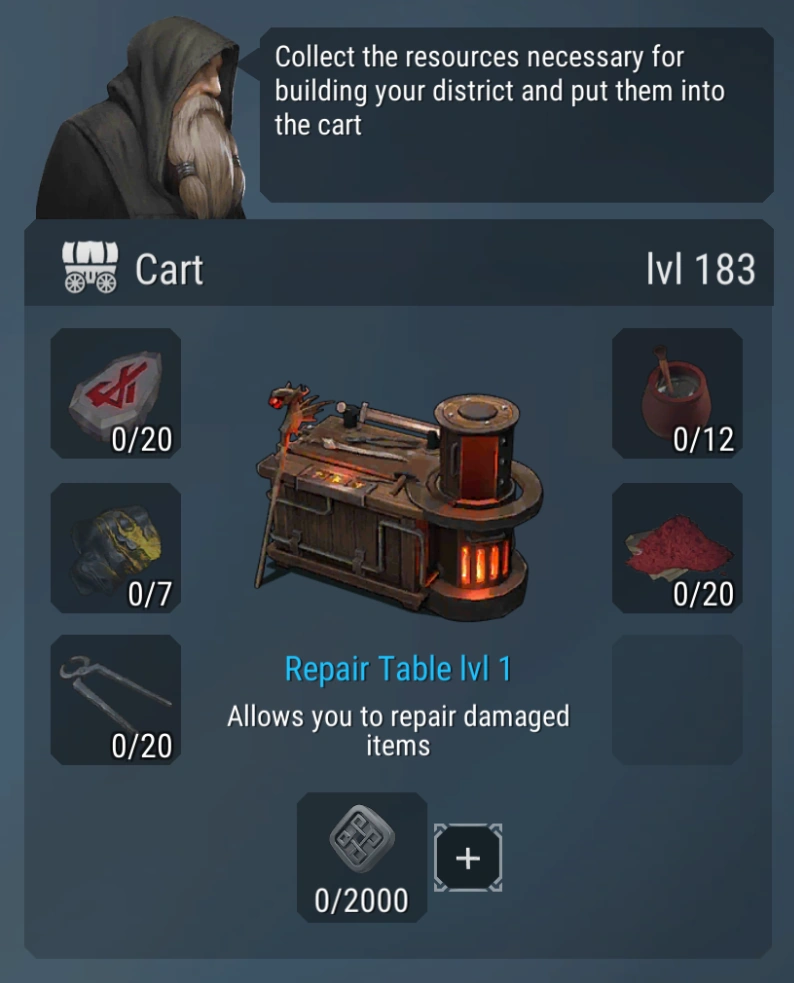Image resolution: width=794 pixels, height=983 pixels.
Task: Tap the gold ore chunk resource slot
Action: (116, 548)
